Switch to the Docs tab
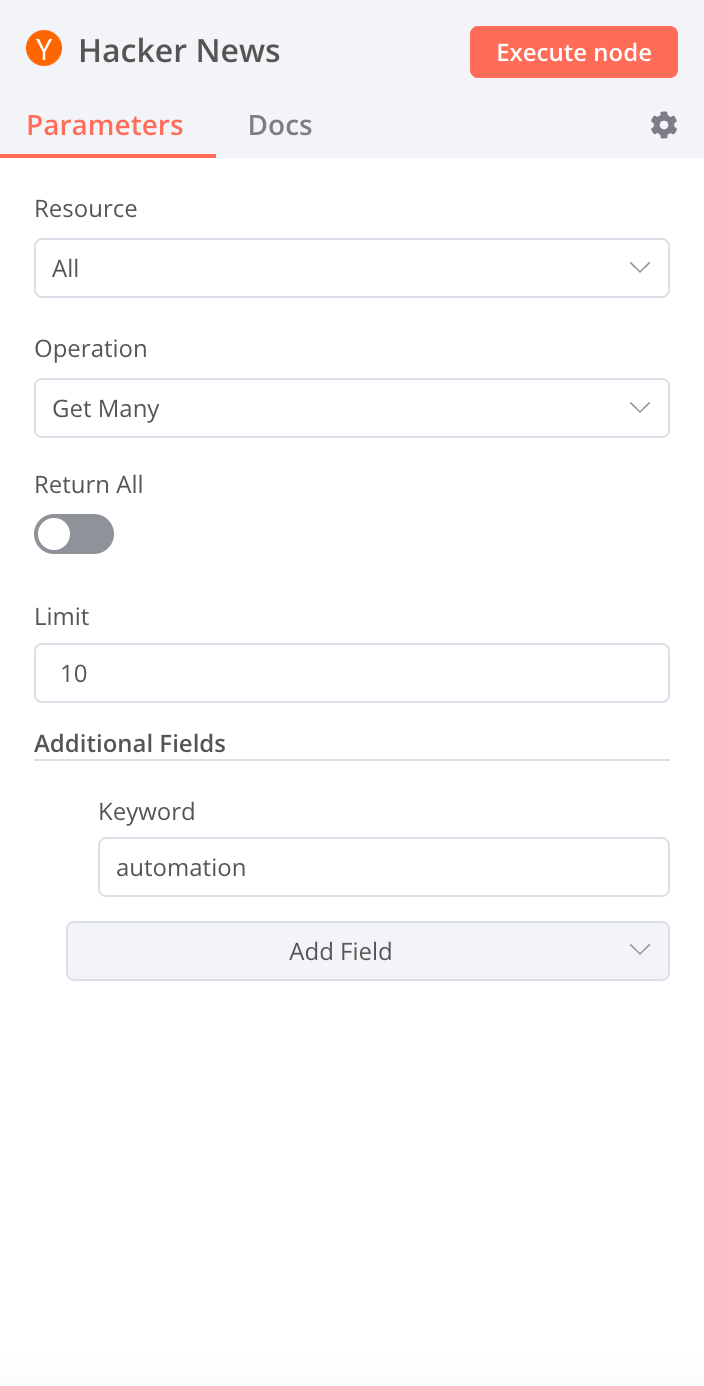Image resolution: width=704 pixels, height=1386 pixels. [280, 126]
